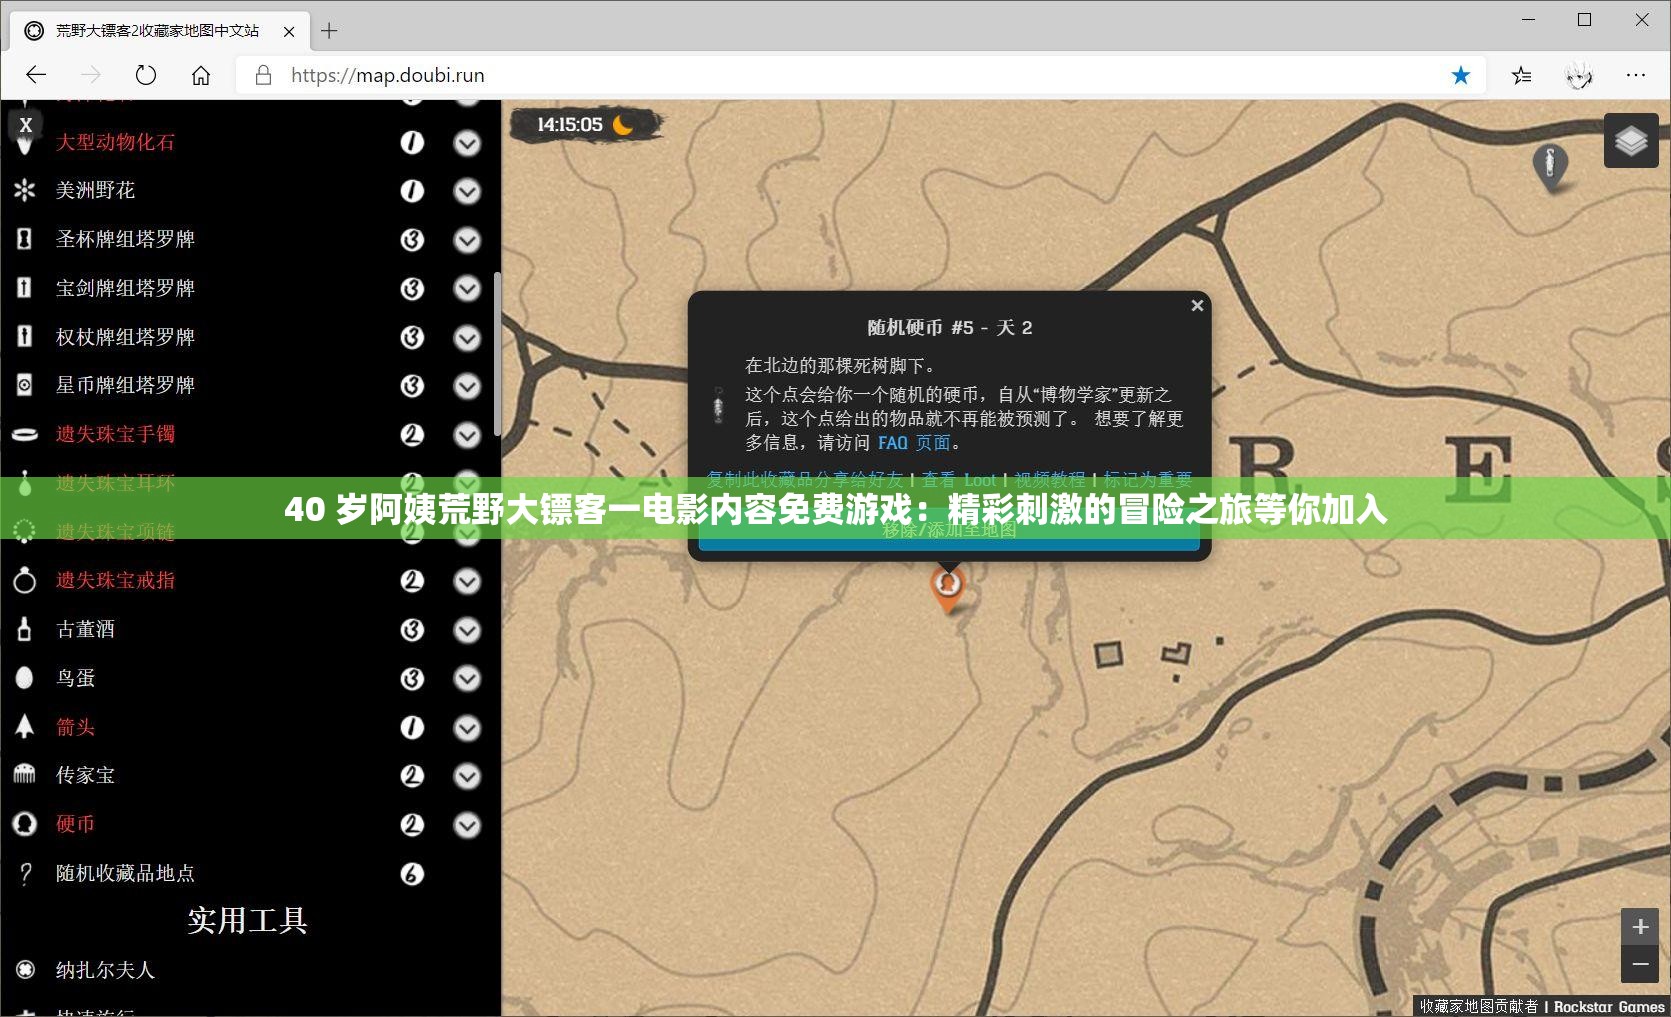Click the 古董酒 antique bottle icon
Screen dimensions: 1671x1017
coord(25,629)
